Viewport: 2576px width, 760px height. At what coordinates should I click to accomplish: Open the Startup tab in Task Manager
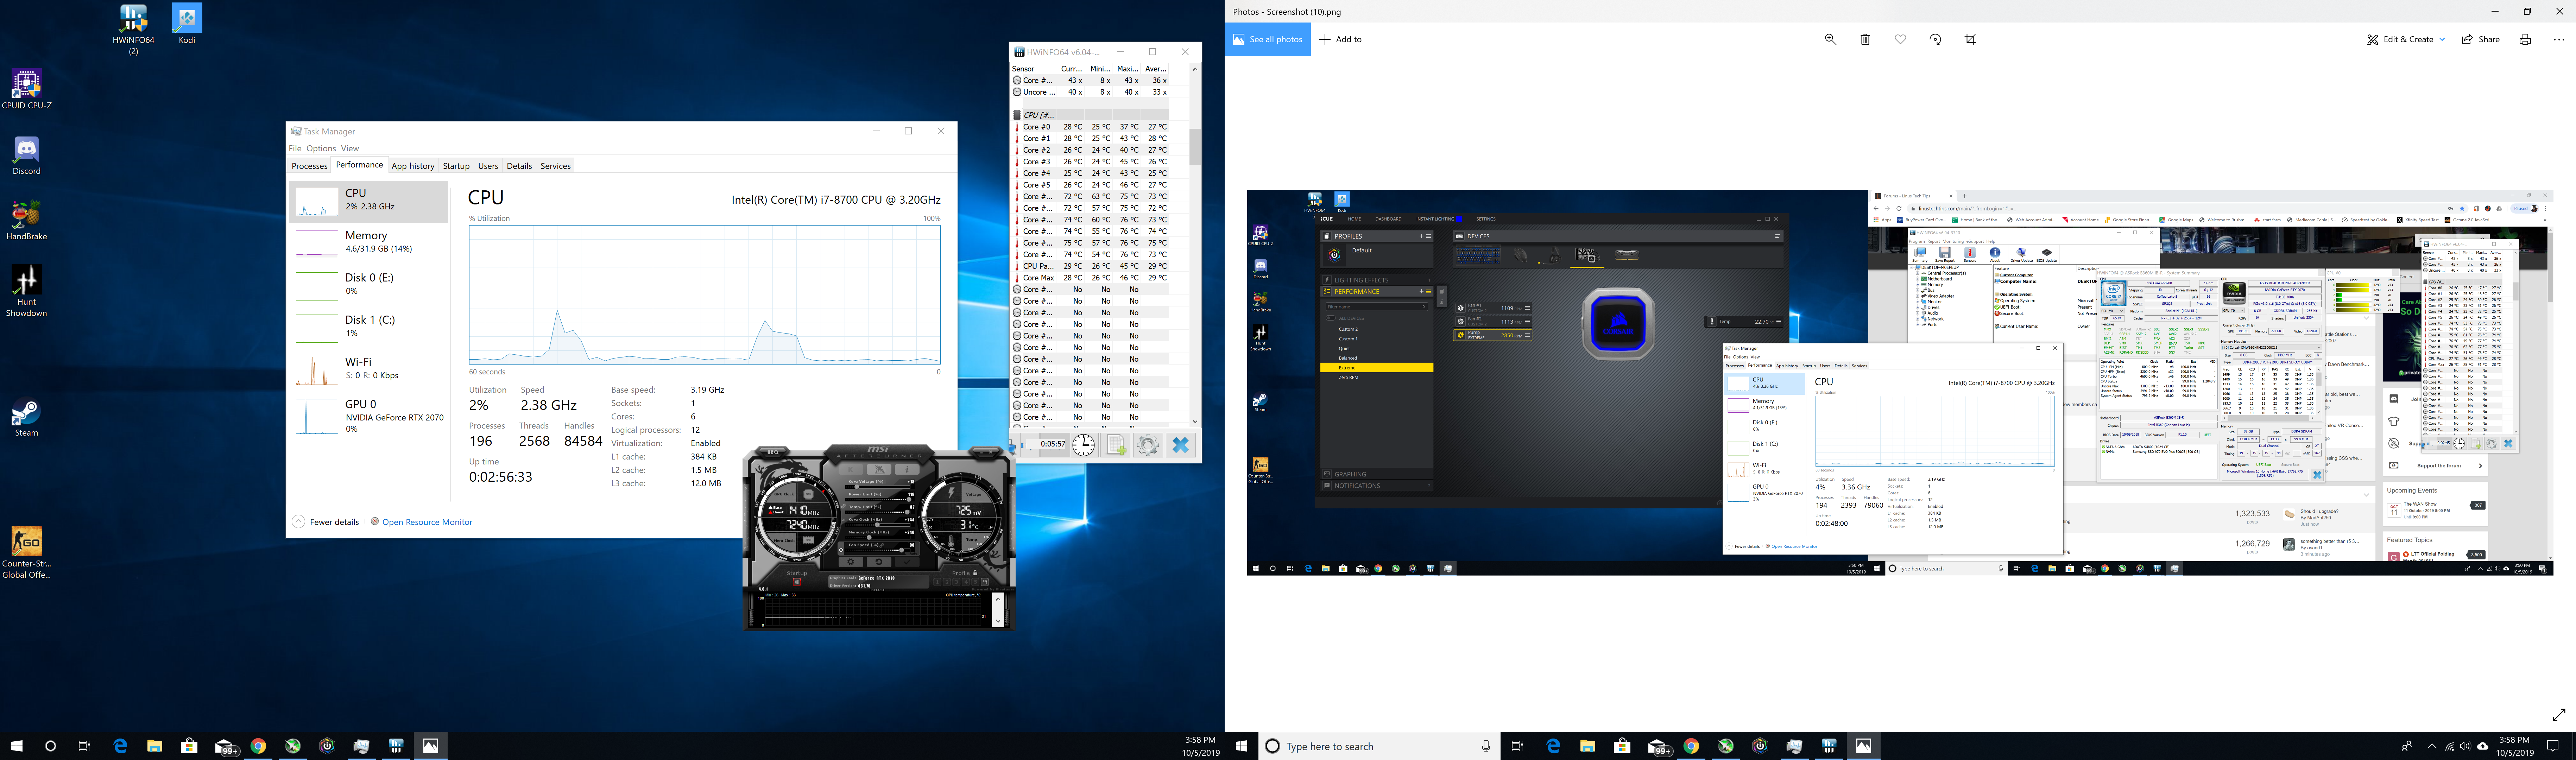tap(456, 166)
